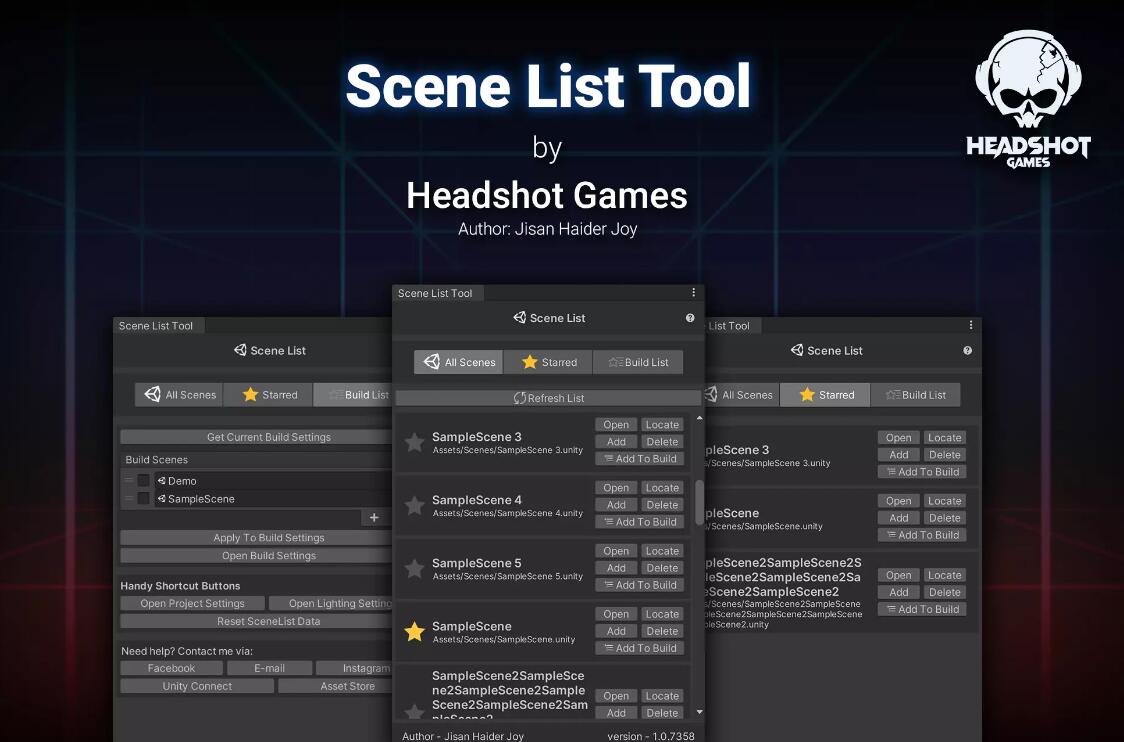Click the plus button under Build Scenes
Screen dimensions: 1124x742
click(374, 518)
